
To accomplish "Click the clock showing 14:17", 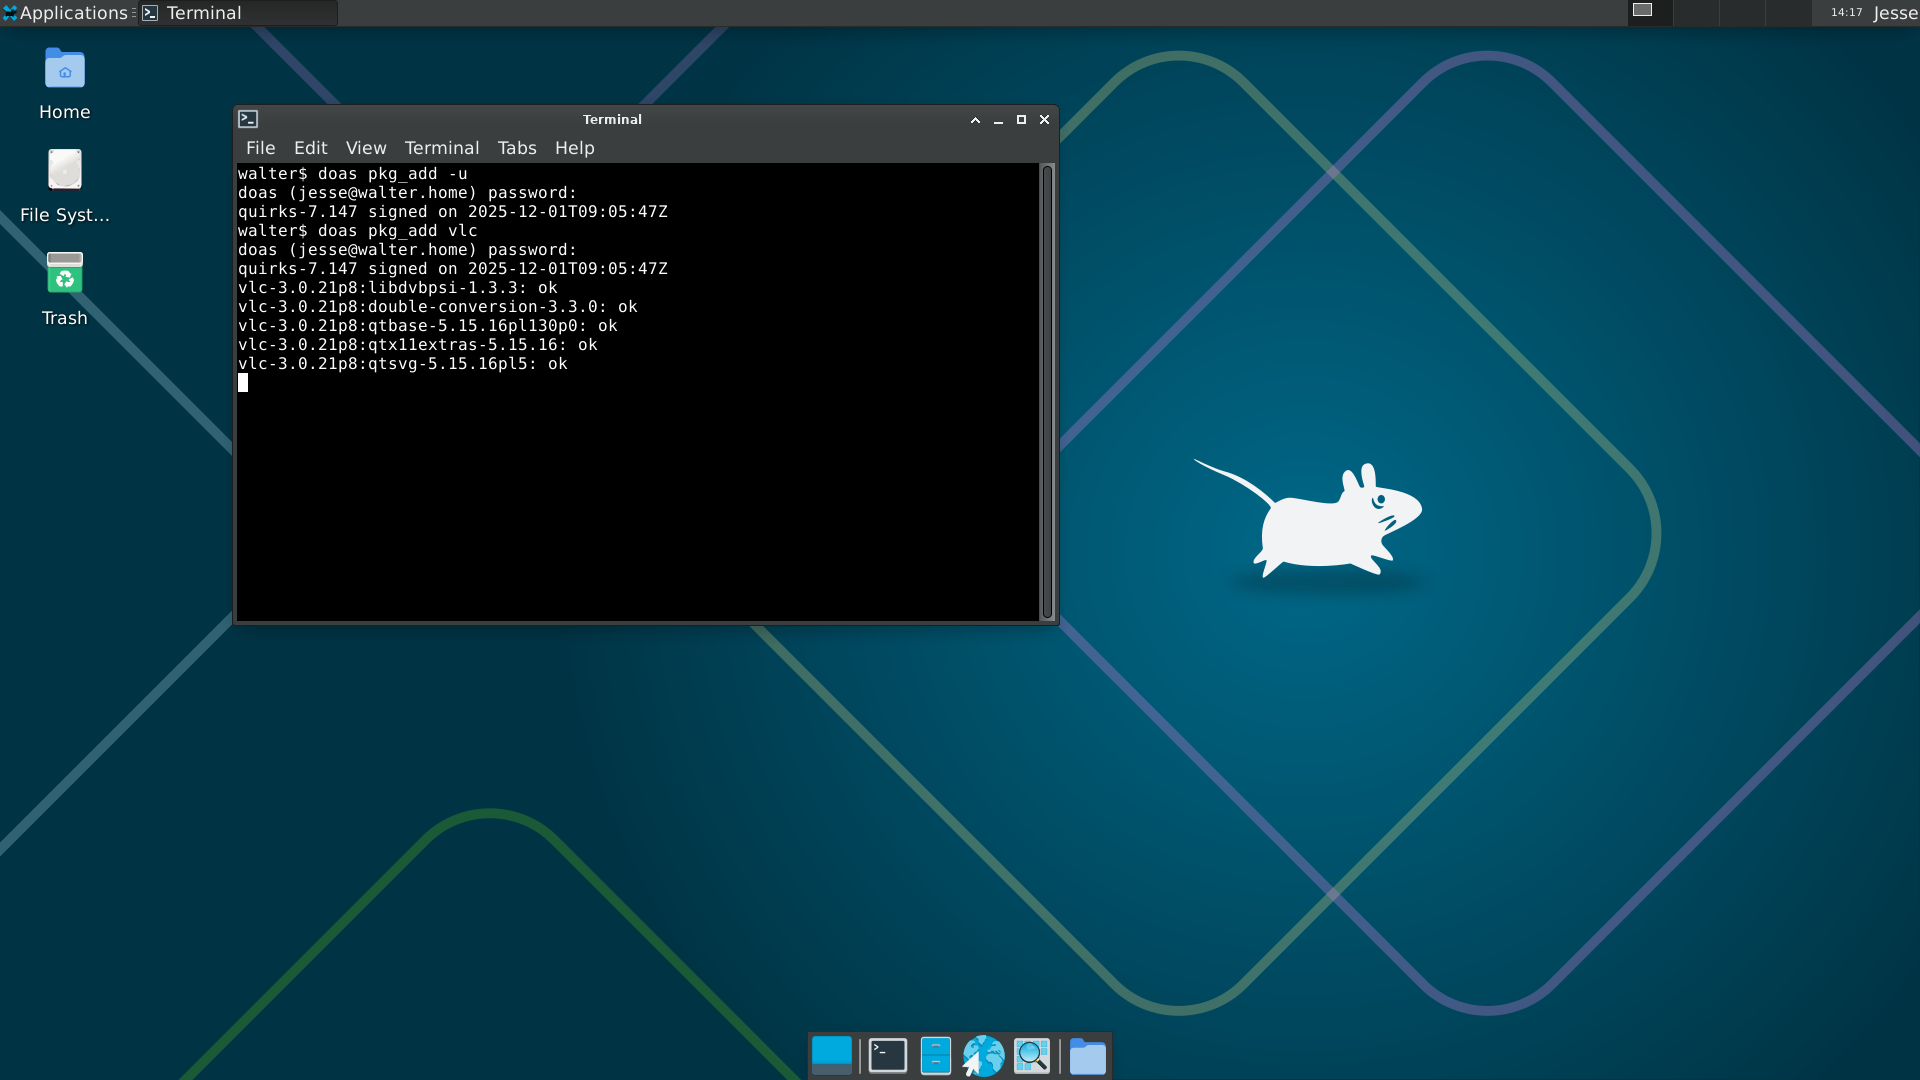I will [x=1846, y=13].
